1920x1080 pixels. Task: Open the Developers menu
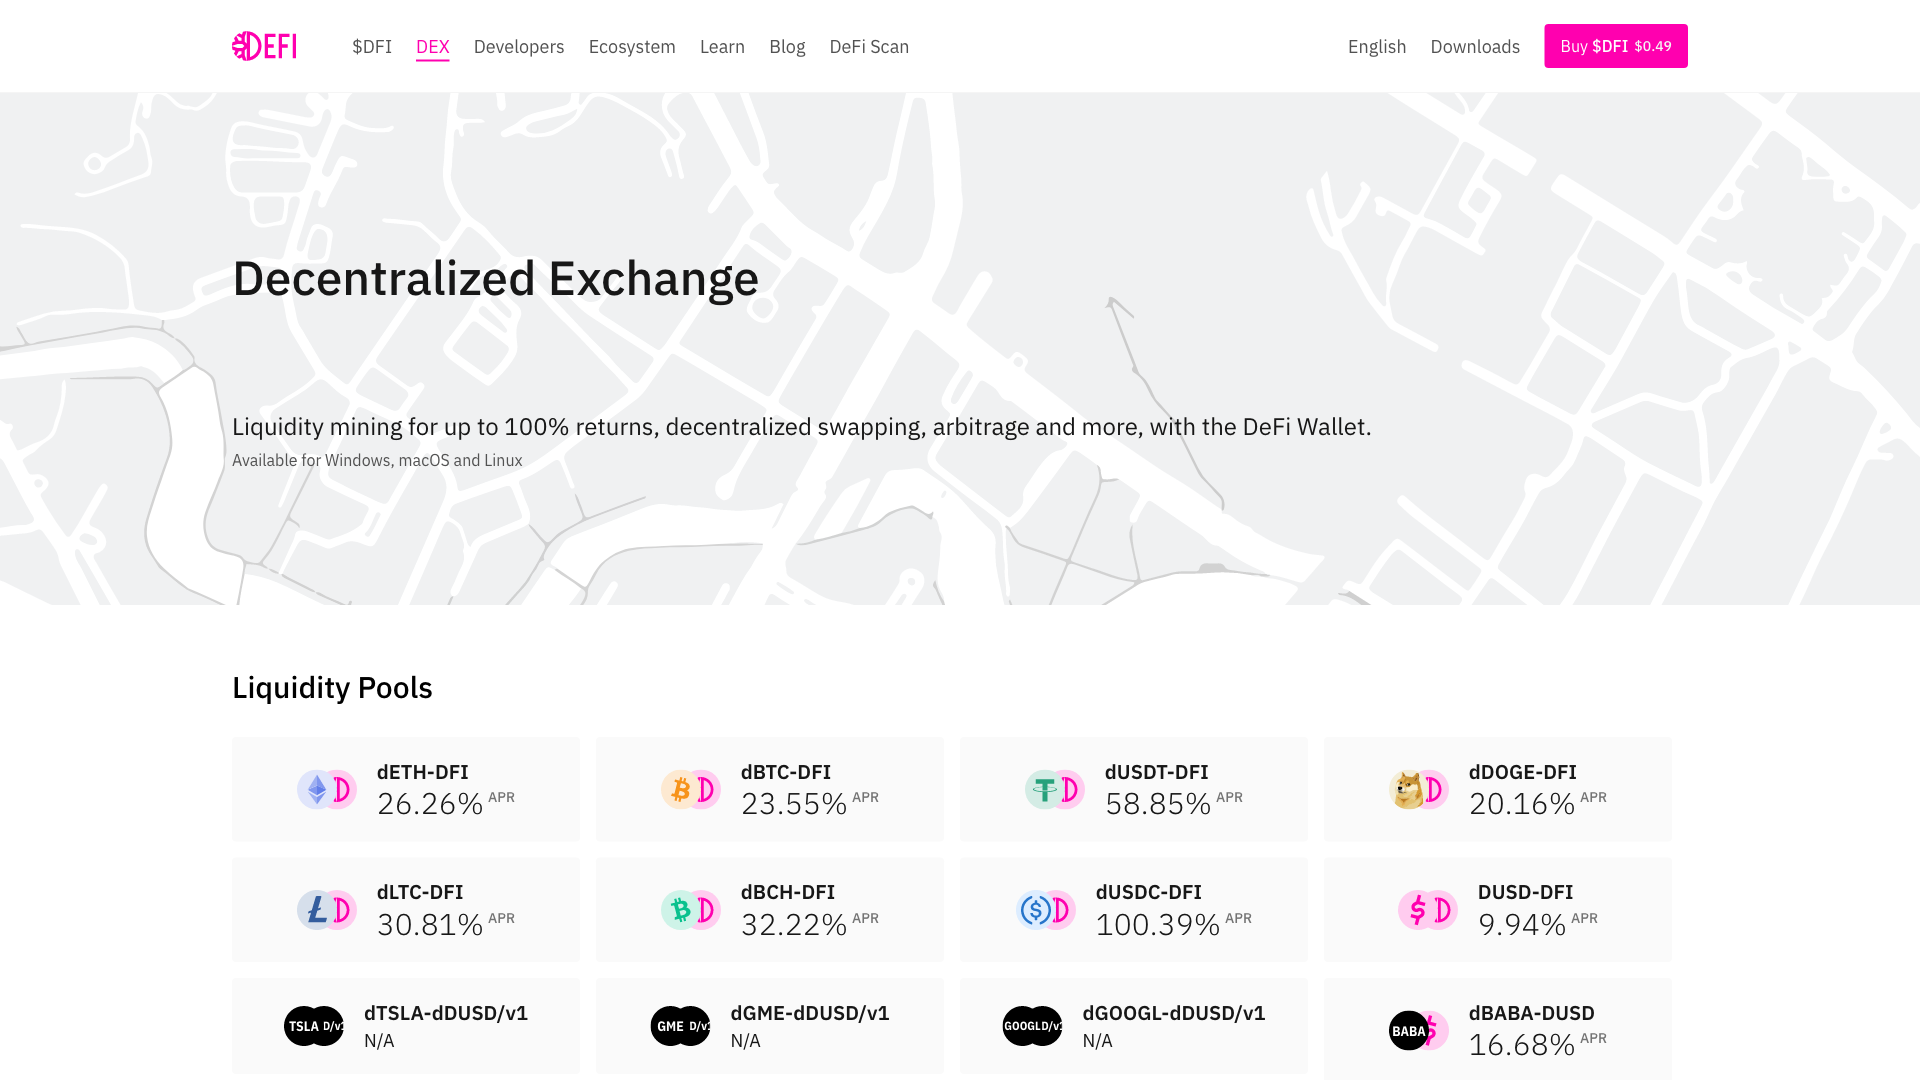coord(519,47)
